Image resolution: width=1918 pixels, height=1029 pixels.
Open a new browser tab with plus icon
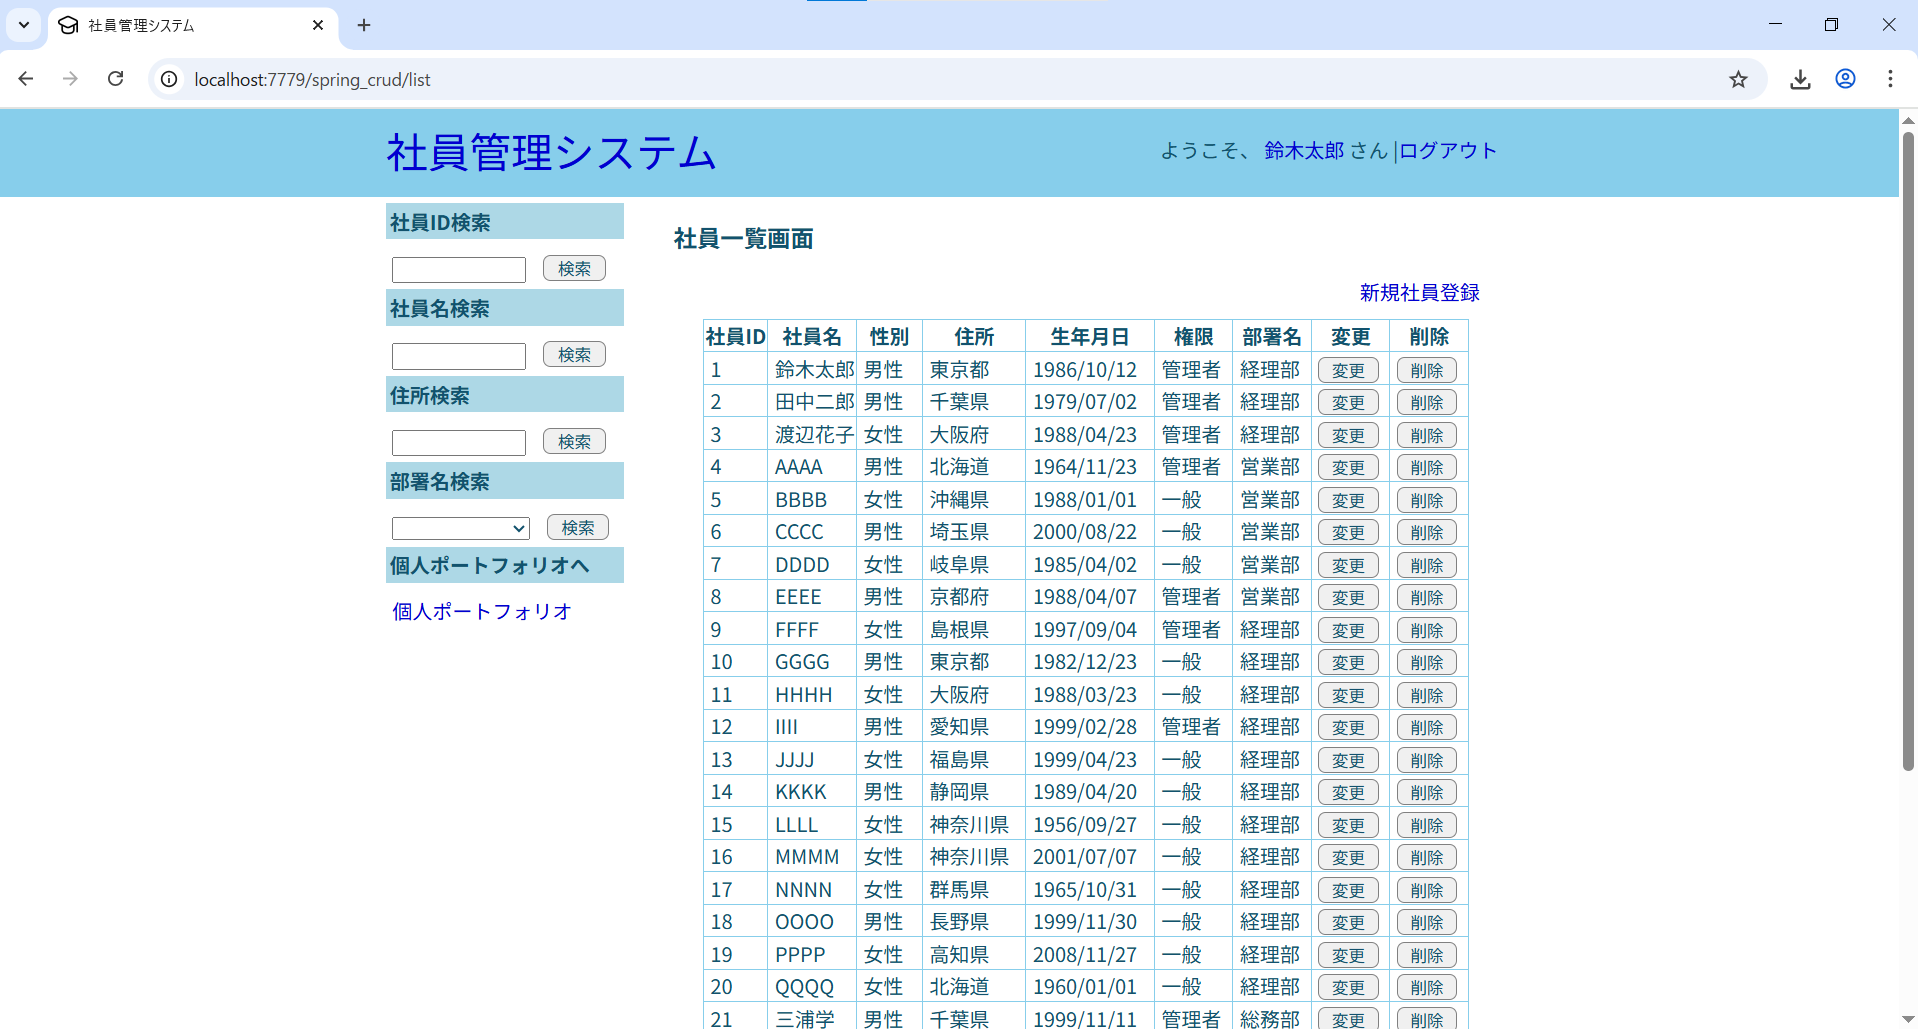[364, 25]
